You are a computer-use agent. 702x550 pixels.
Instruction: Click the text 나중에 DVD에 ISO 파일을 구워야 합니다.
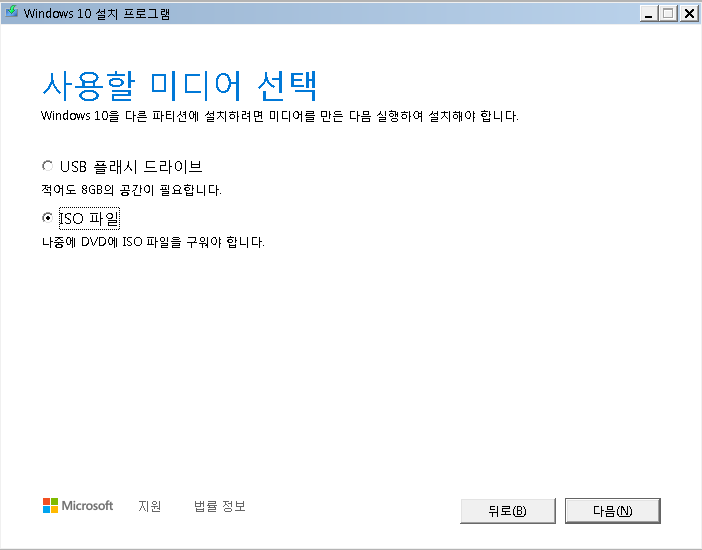[153, 242]
